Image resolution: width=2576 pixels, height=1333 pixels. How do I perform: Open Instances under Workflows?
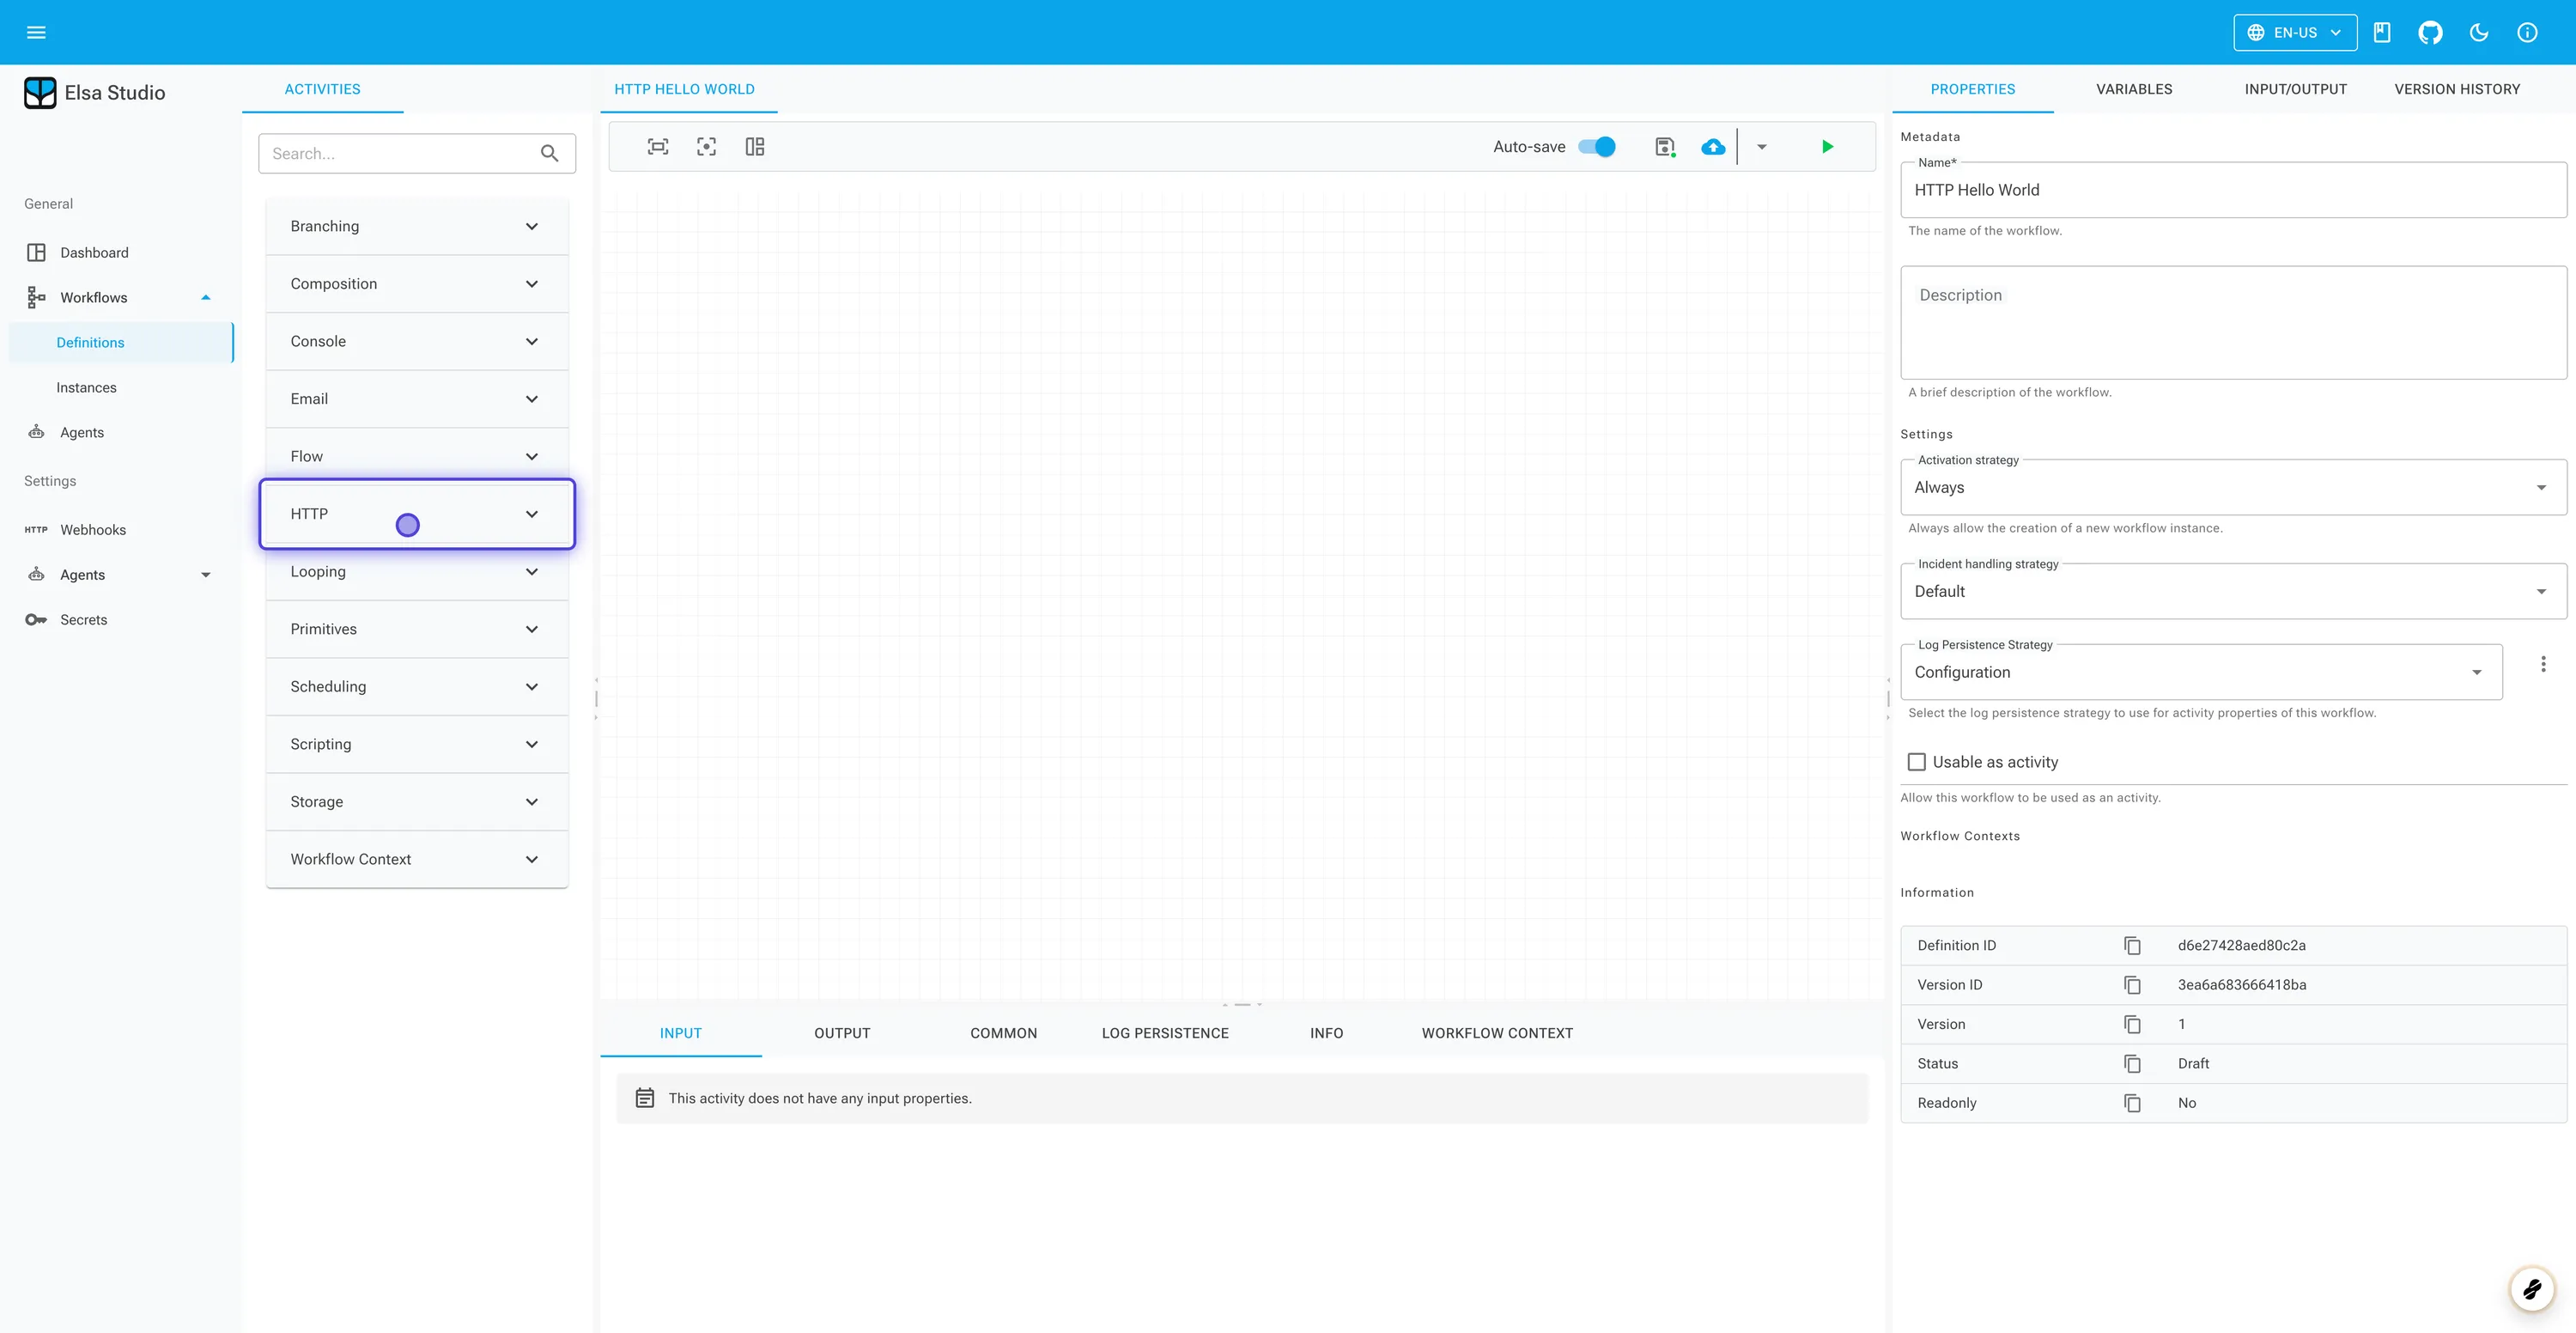click(121, 388)
